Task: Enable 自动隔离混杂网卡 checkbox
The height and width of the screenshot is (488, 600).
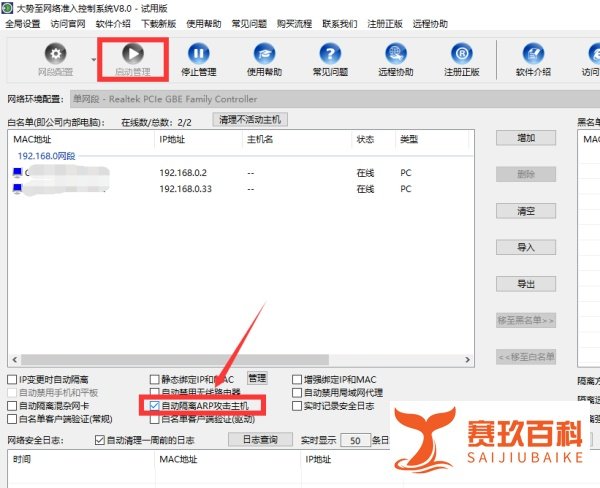Action: (12, 406)
